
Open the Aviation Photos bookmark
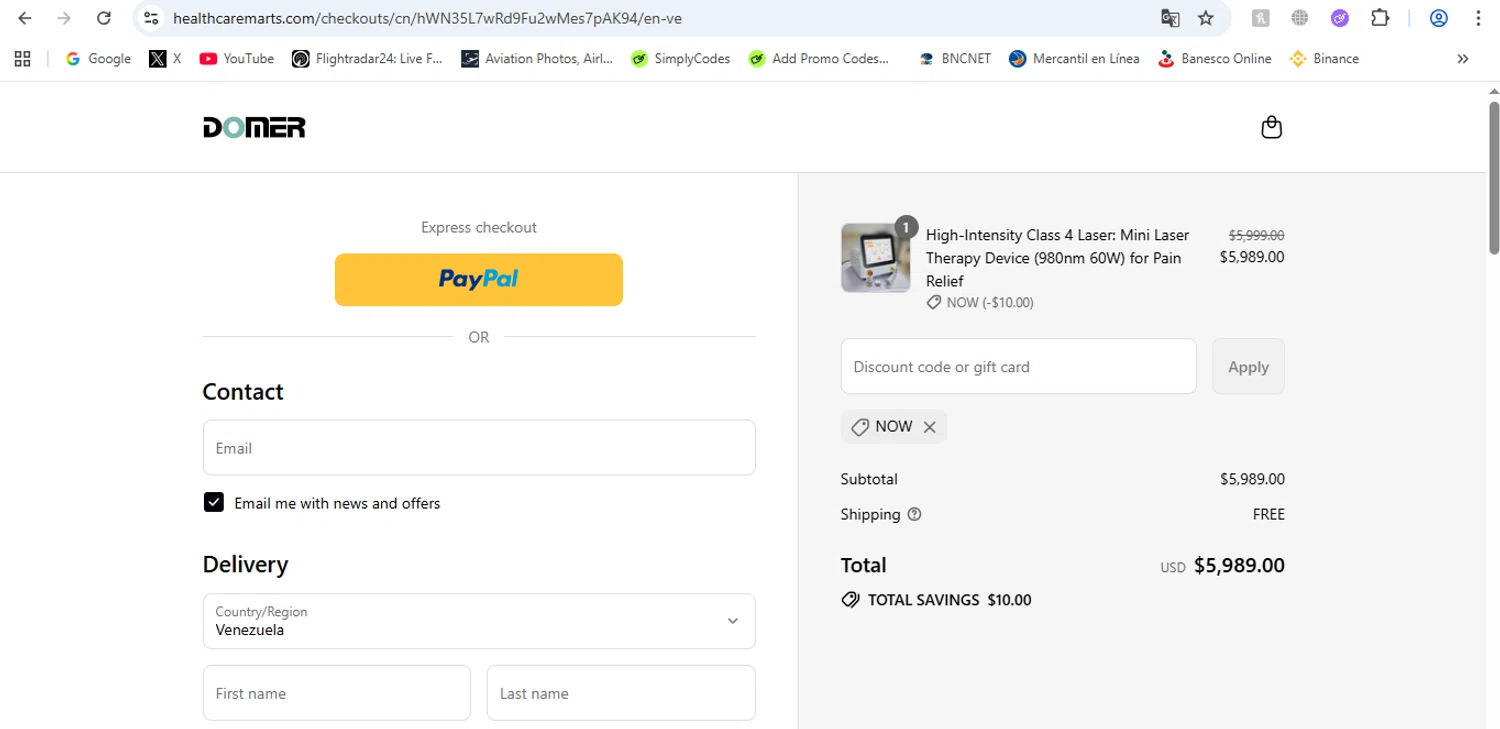pyautogui.click(x=537, y=59)
